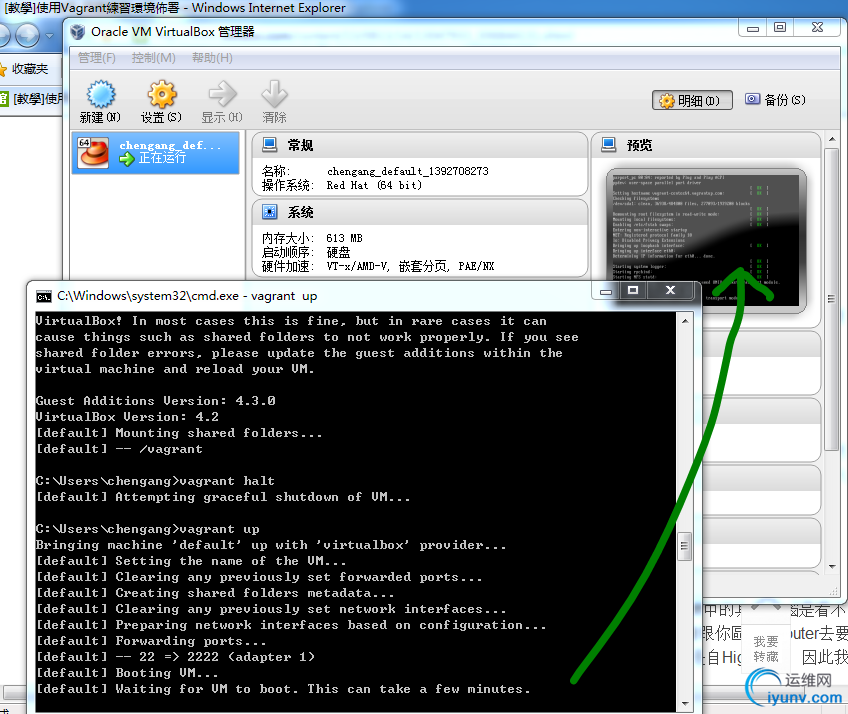848x714 pixels.
Task: Click the 'Guest Additions Version: 4.3.0' line
Action: [156, 401]
